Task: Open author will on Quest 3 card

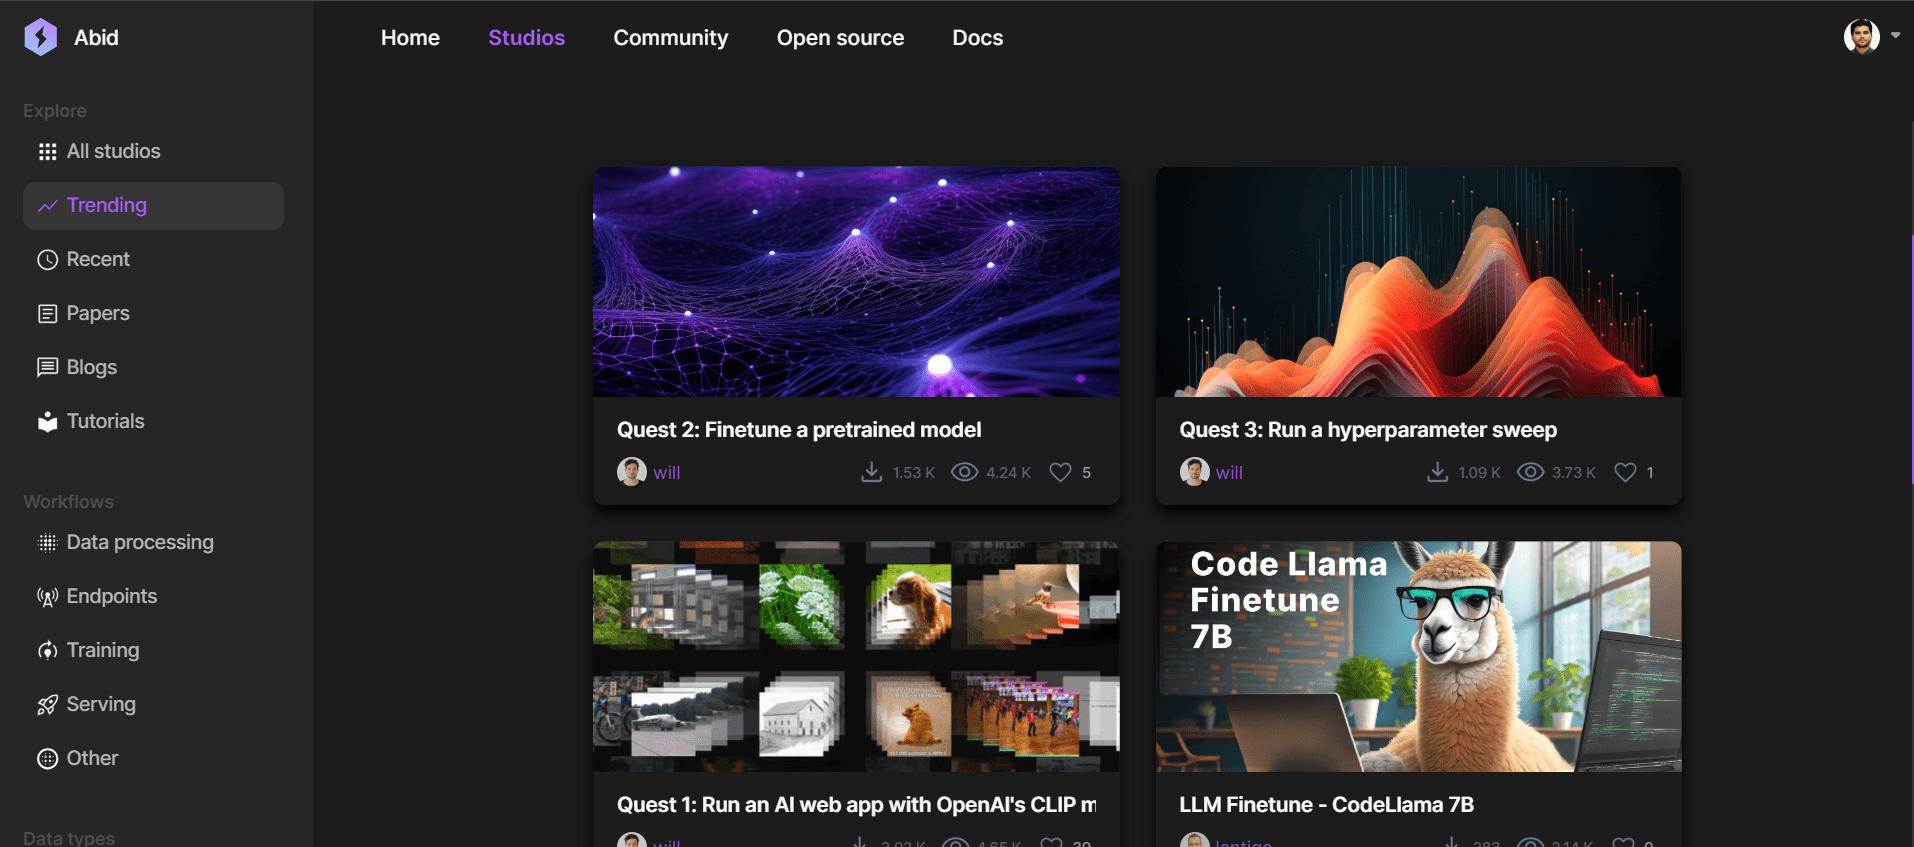Action: click(1229, 473)
